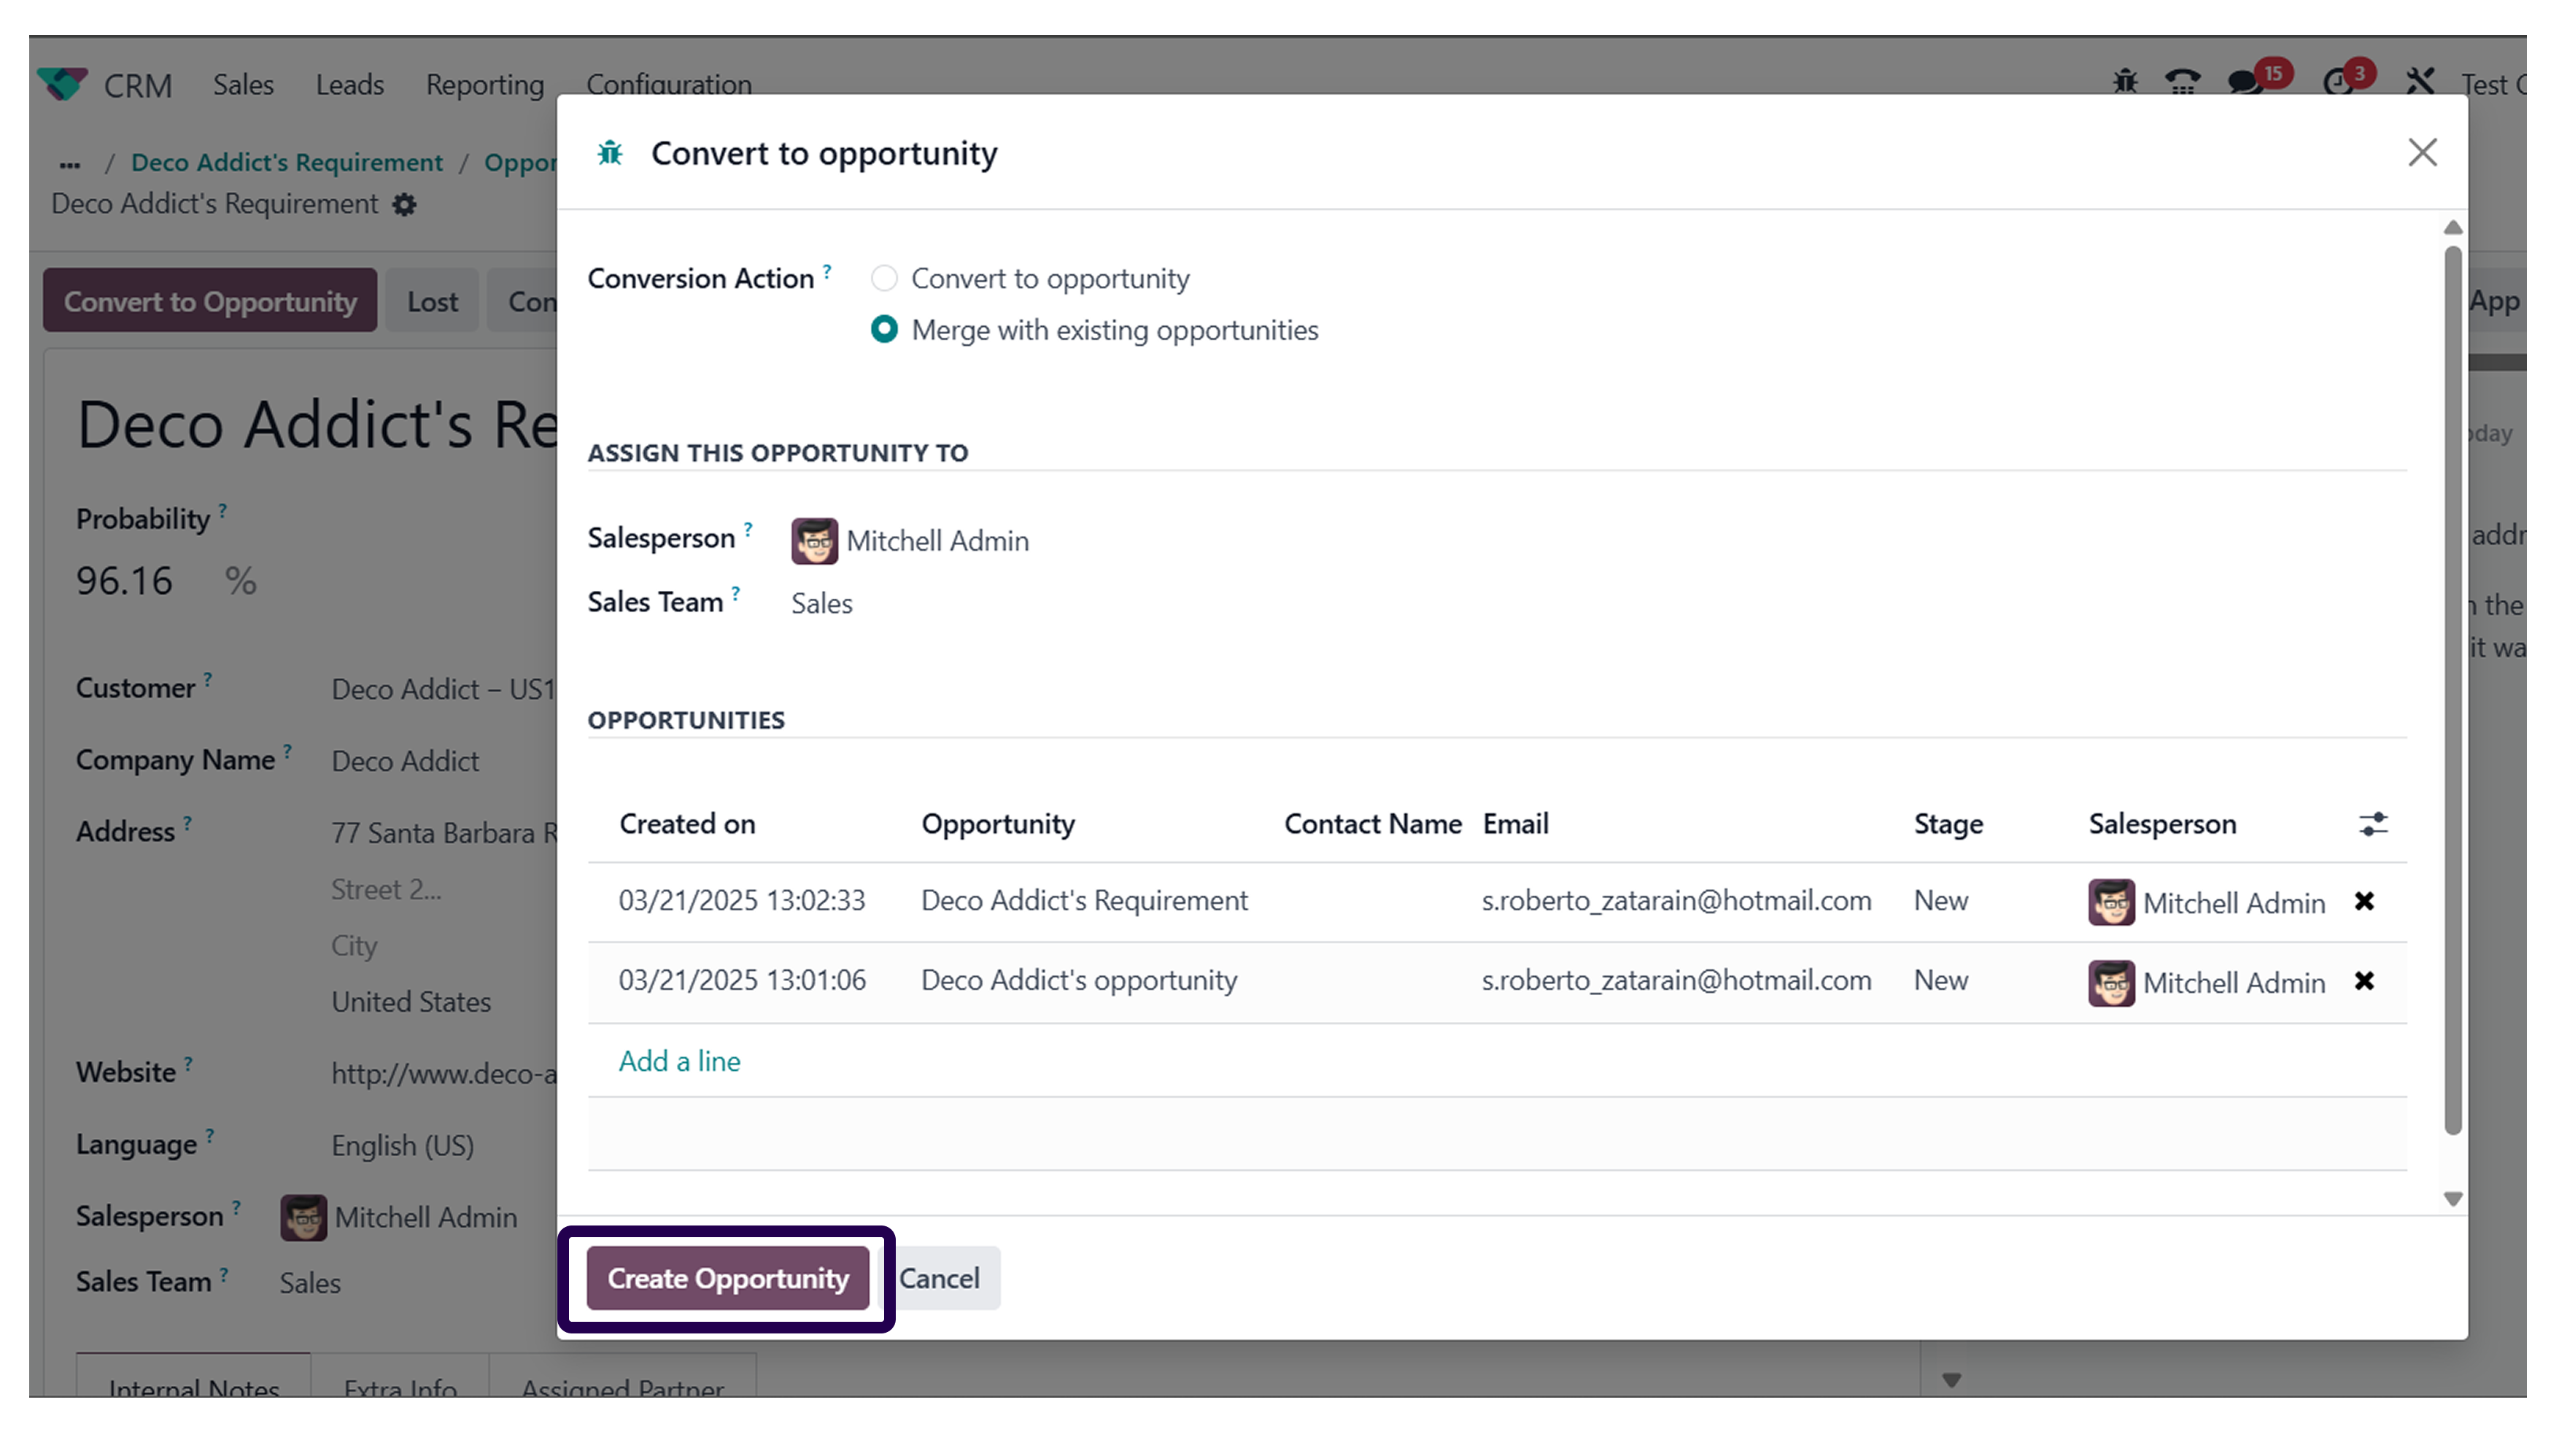Click the background scroll down arrow near bottom
Viewport: 2559px width, 1456px height.
pyautogui.click(x=1951, y=1381)
